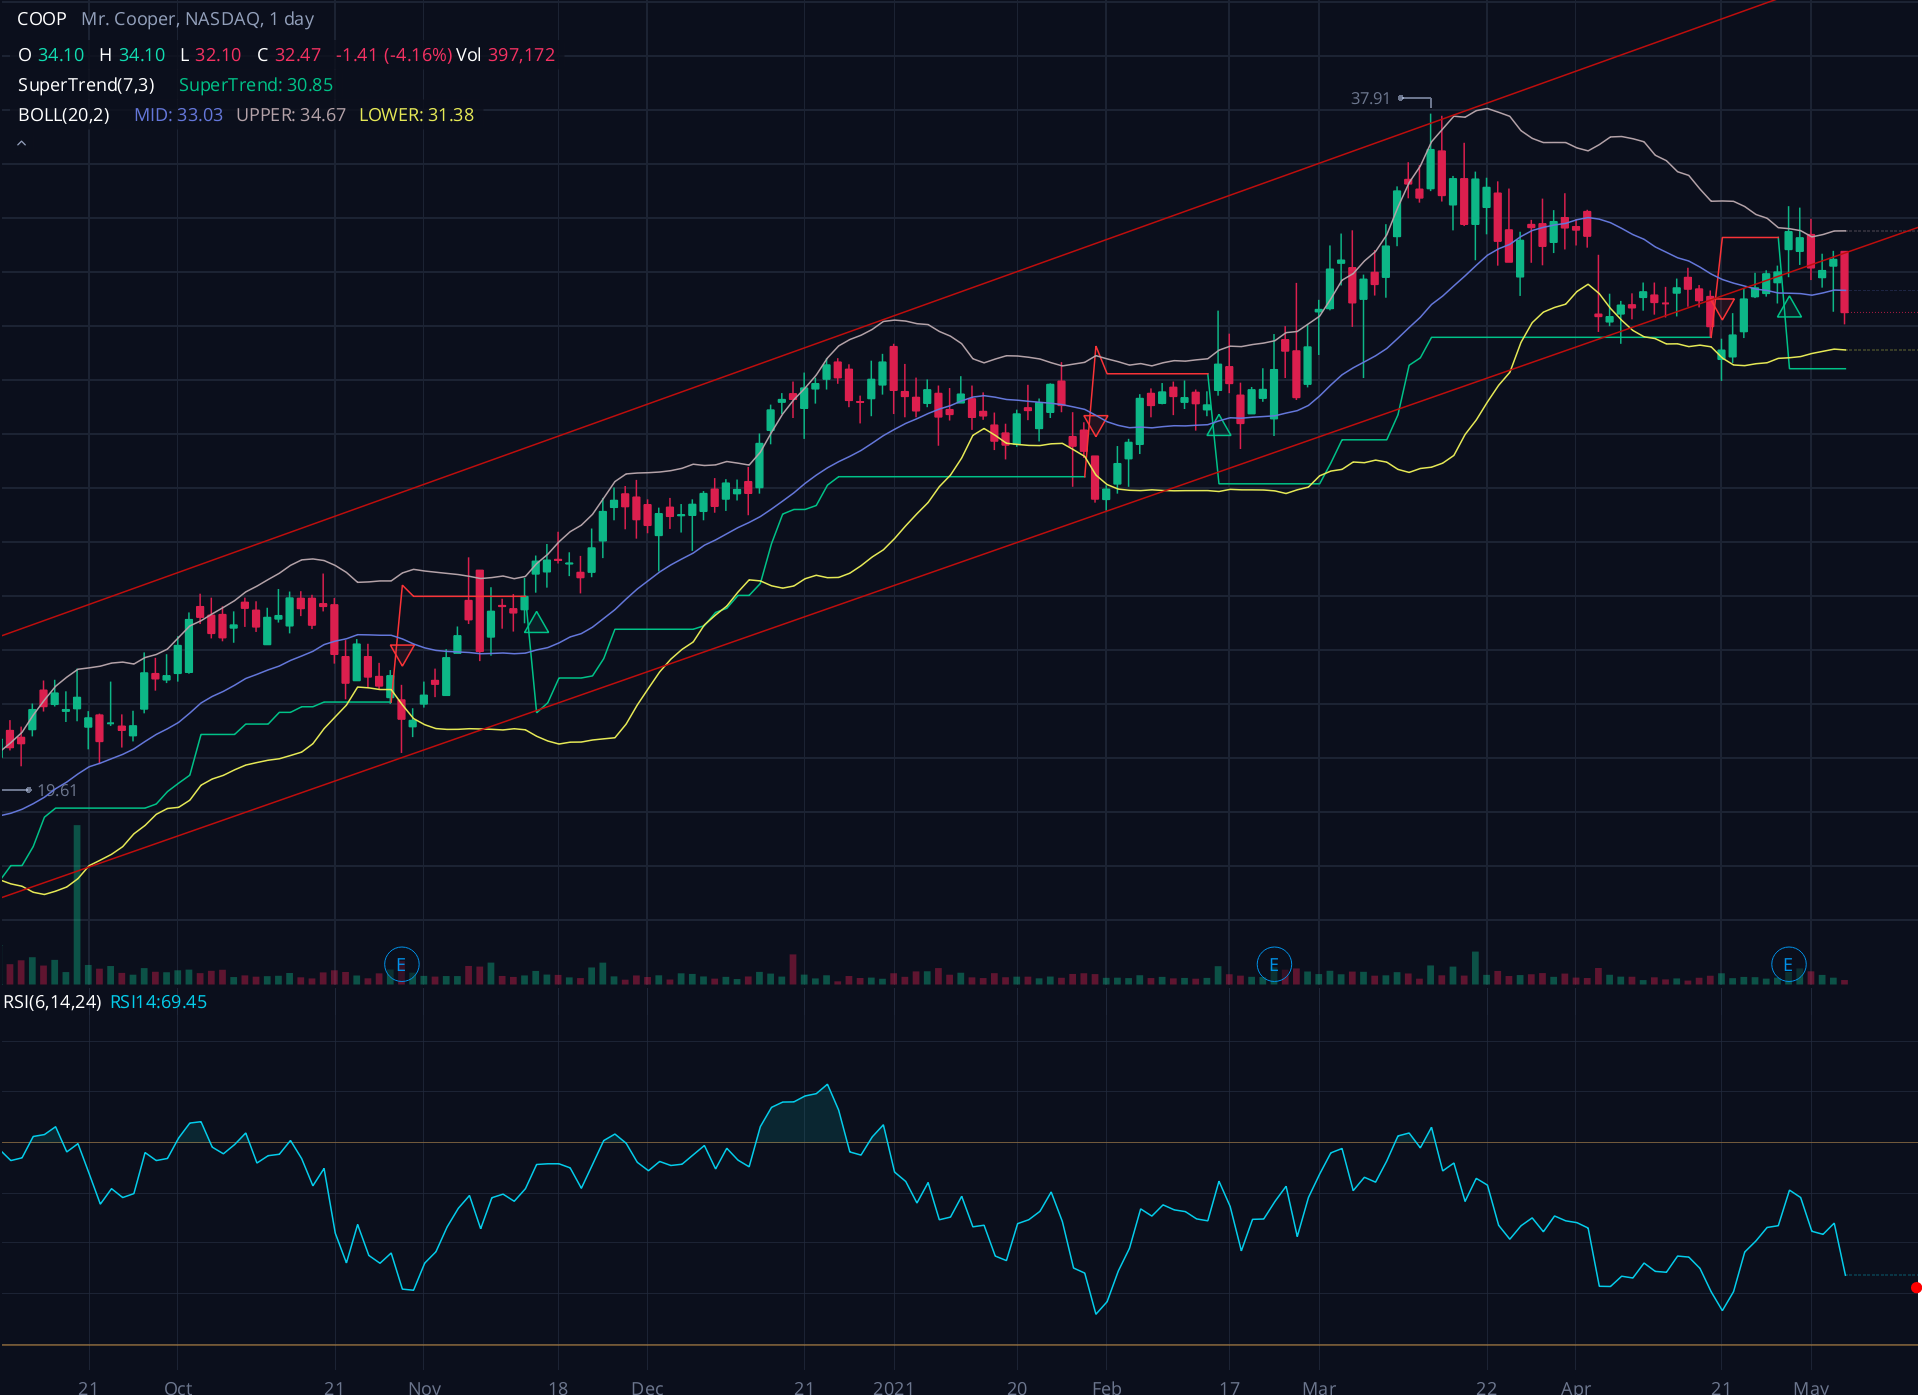Click the 19.61 low price label

(x=57, y=790)
